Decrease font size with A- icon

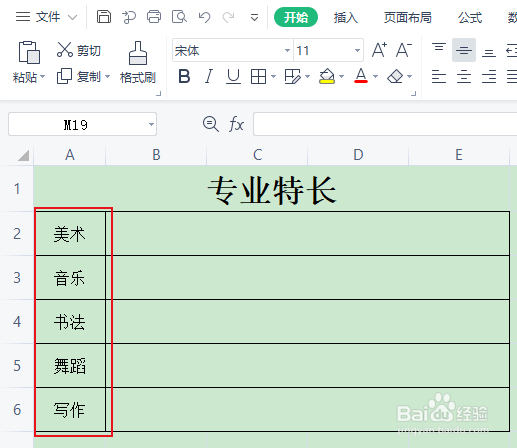click(x=404, y=50)
